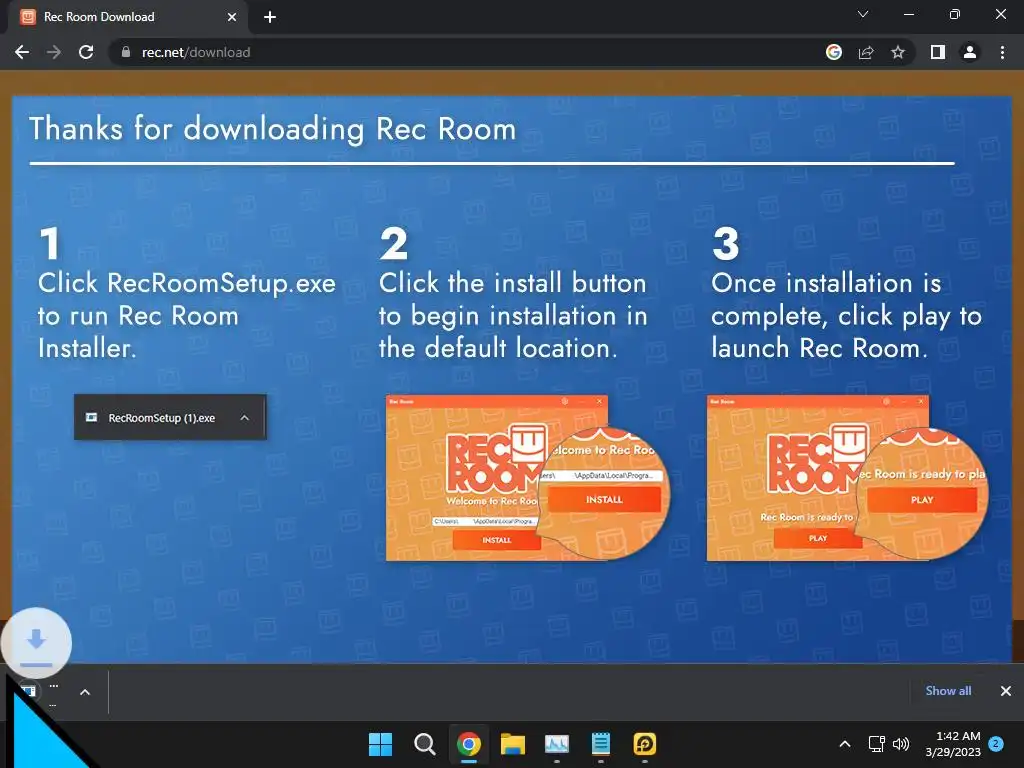Click the Chrome taskbar icon
This screenshot has height=768, width=1024.
click(x=469, y=744)
